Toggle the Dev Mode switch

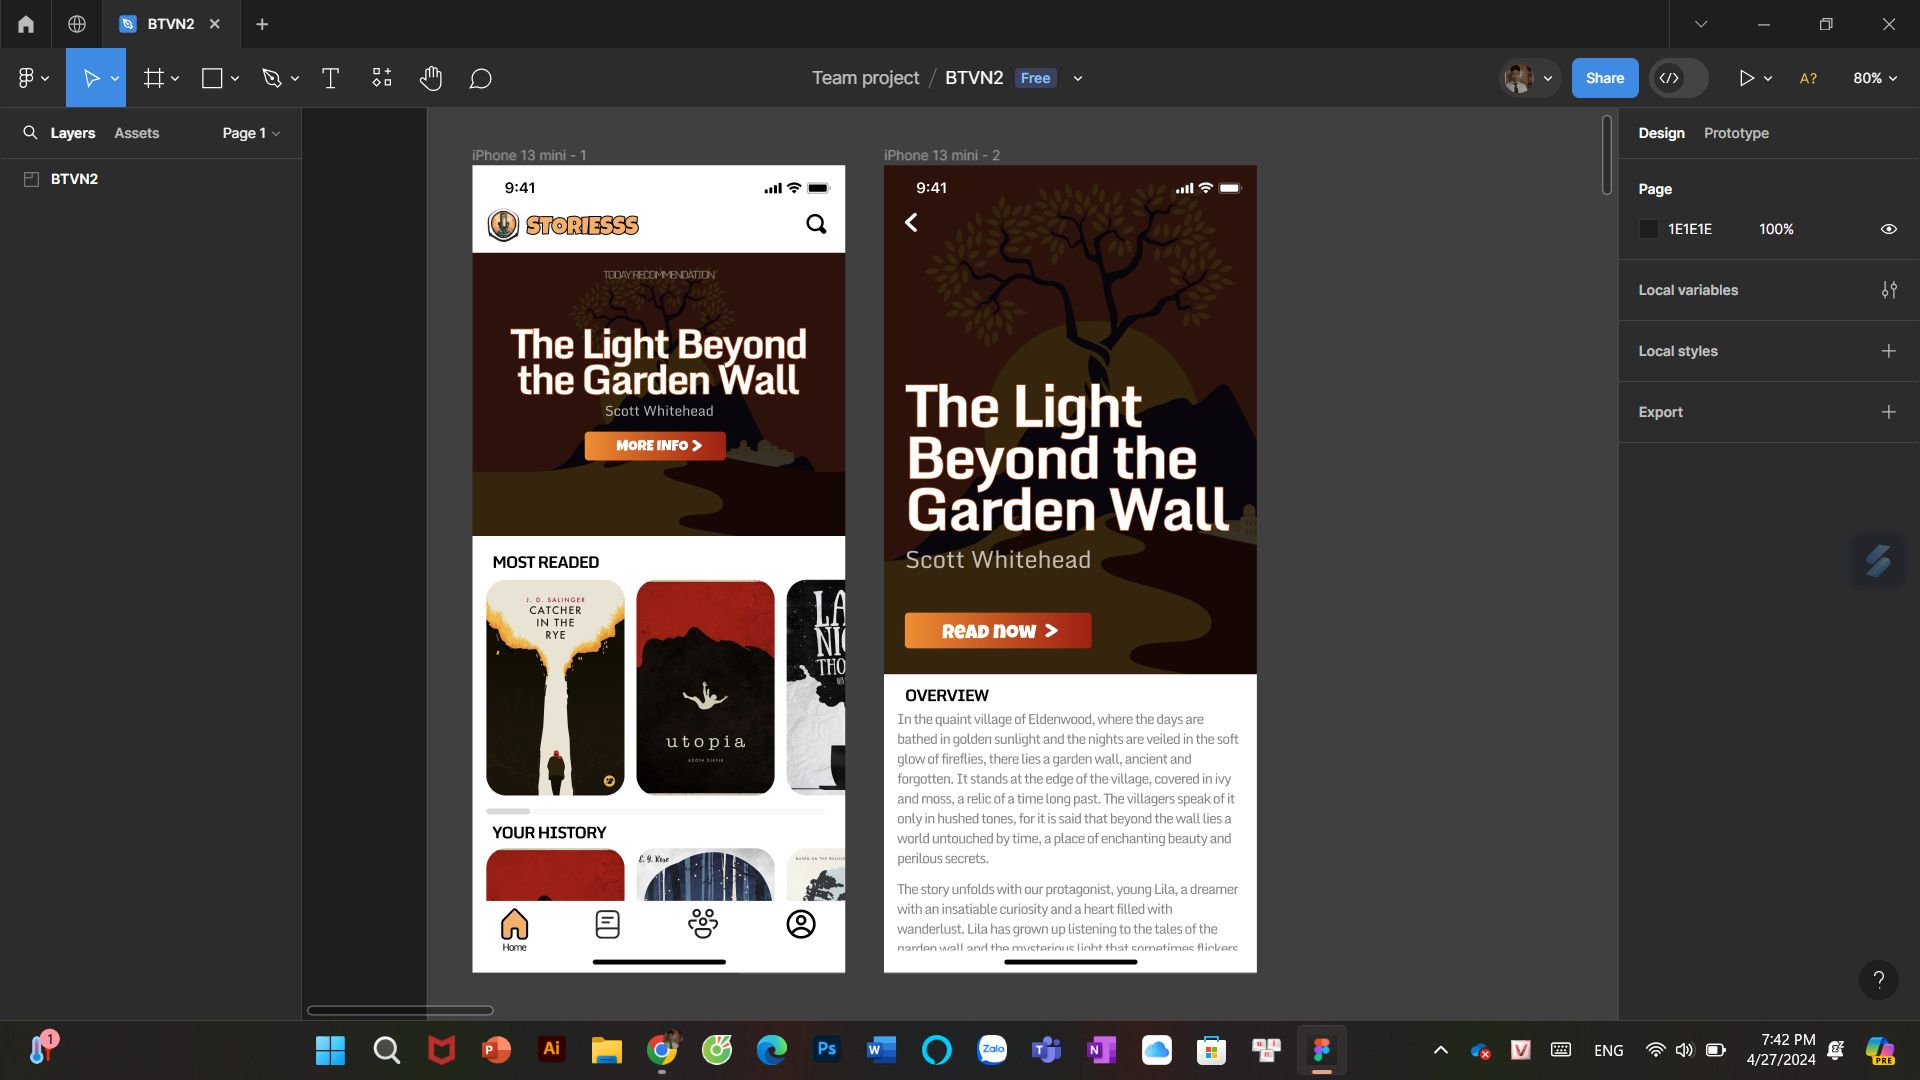pos(1678,78)
